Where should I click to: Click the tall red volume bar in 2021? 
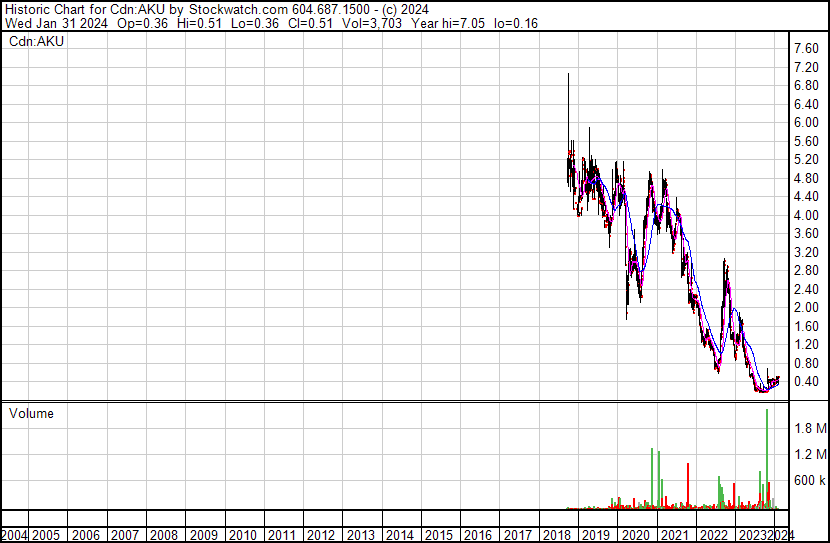coord(688,486)
